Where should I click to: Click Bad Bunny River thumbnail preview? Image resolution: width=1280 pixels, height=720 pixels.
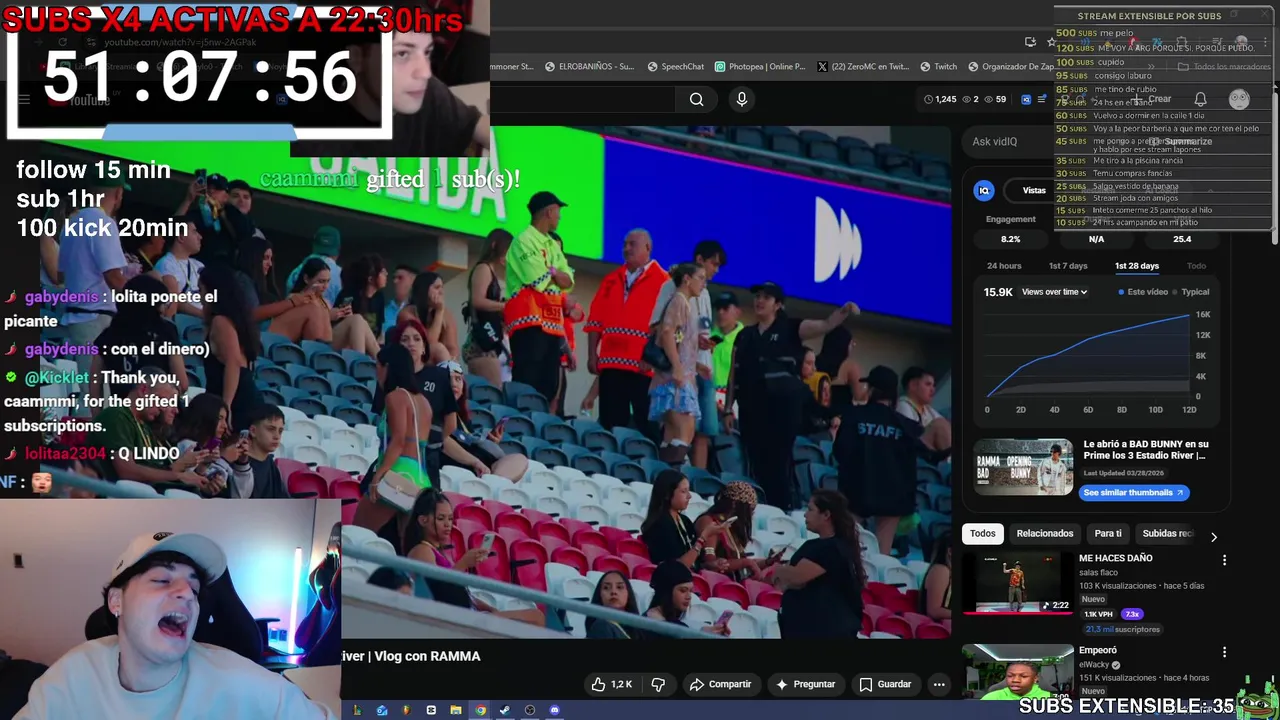point(1023,467)
